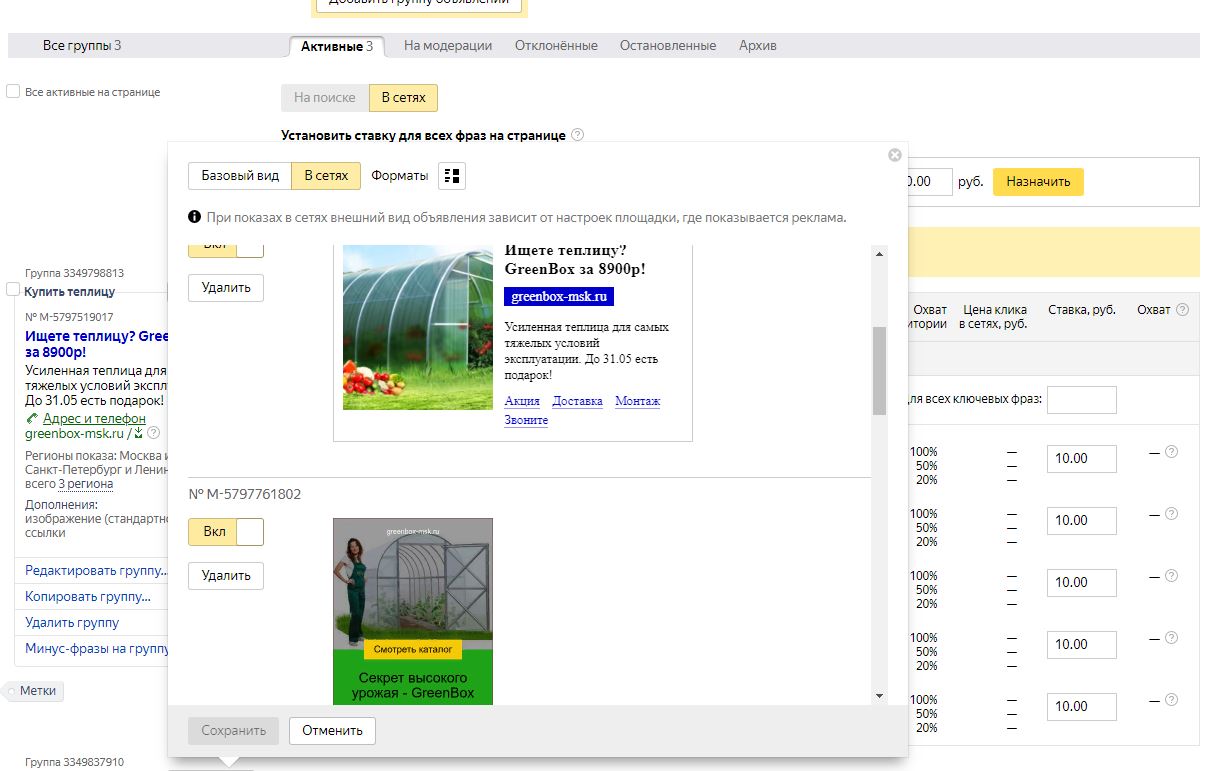Click the ad headline 'Ищете теплицу? GreenBox за 8900р!' in the popup preview

pos(575,260)
